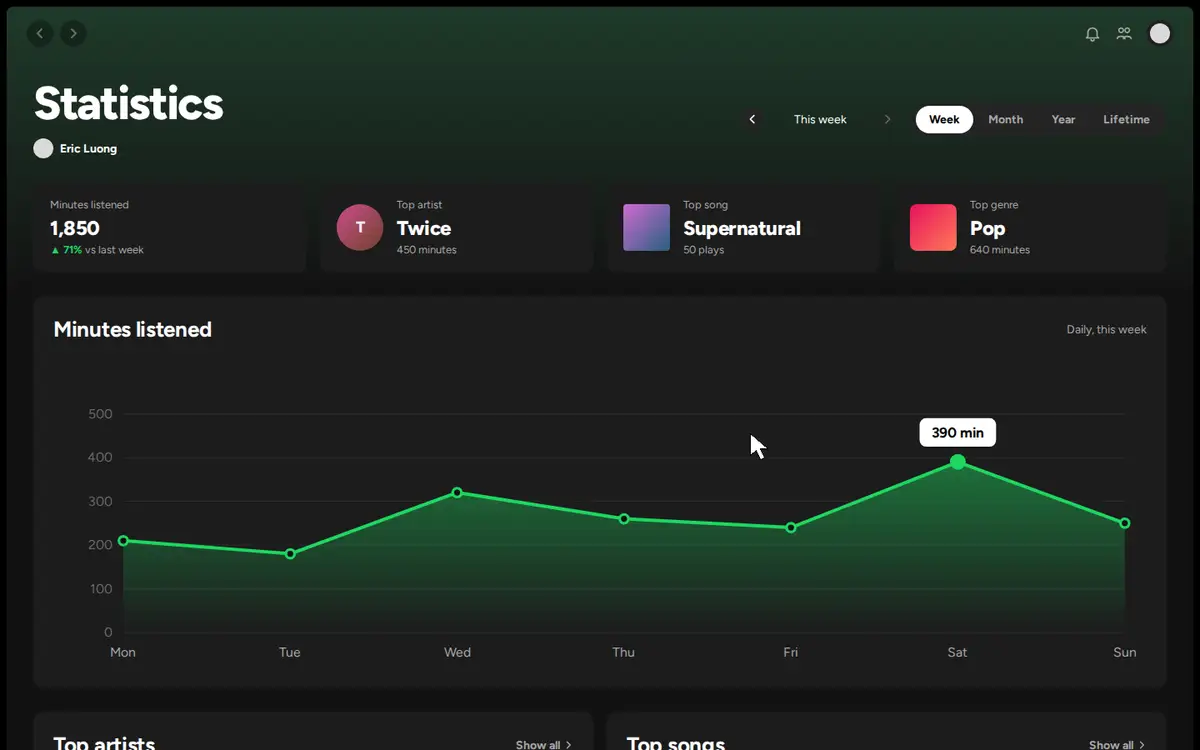Click the 390 min tooltip
Image resolution: width=1200 pixels, height=750 pixels.
coord(958,432)
